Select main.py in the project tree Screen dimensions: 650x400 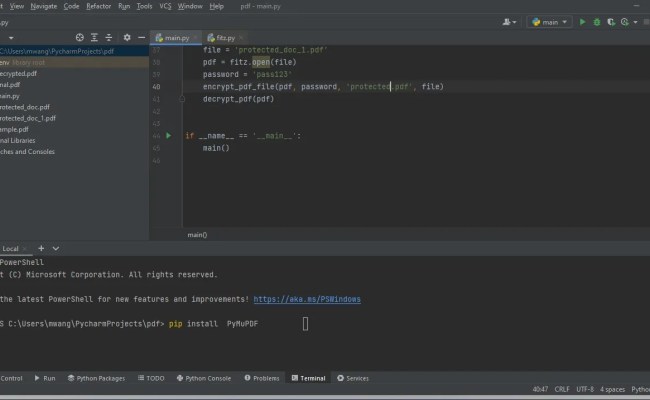[10, 96]
